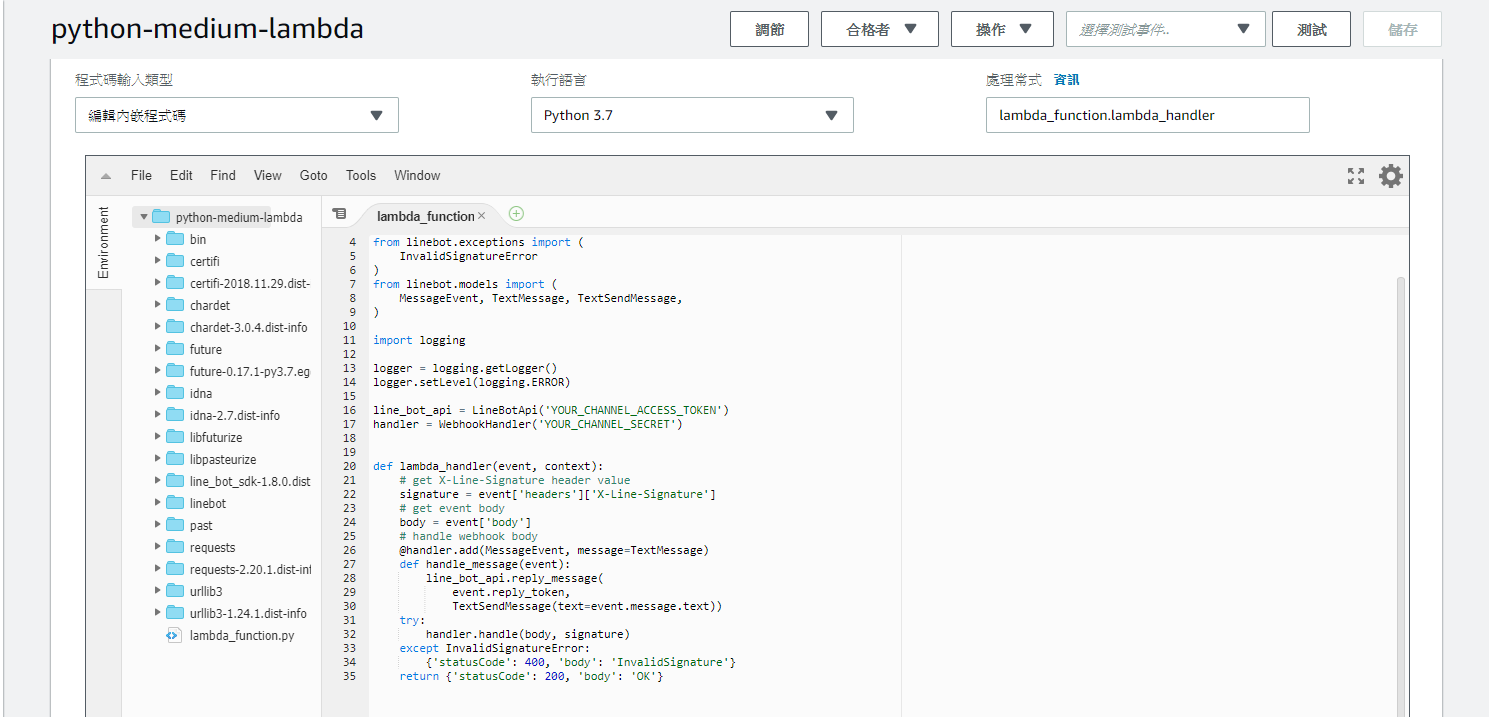Expand the chardet-3.0.4.dist-info folder
Screen dimensions: 1489x717
[x=157, y=327]
